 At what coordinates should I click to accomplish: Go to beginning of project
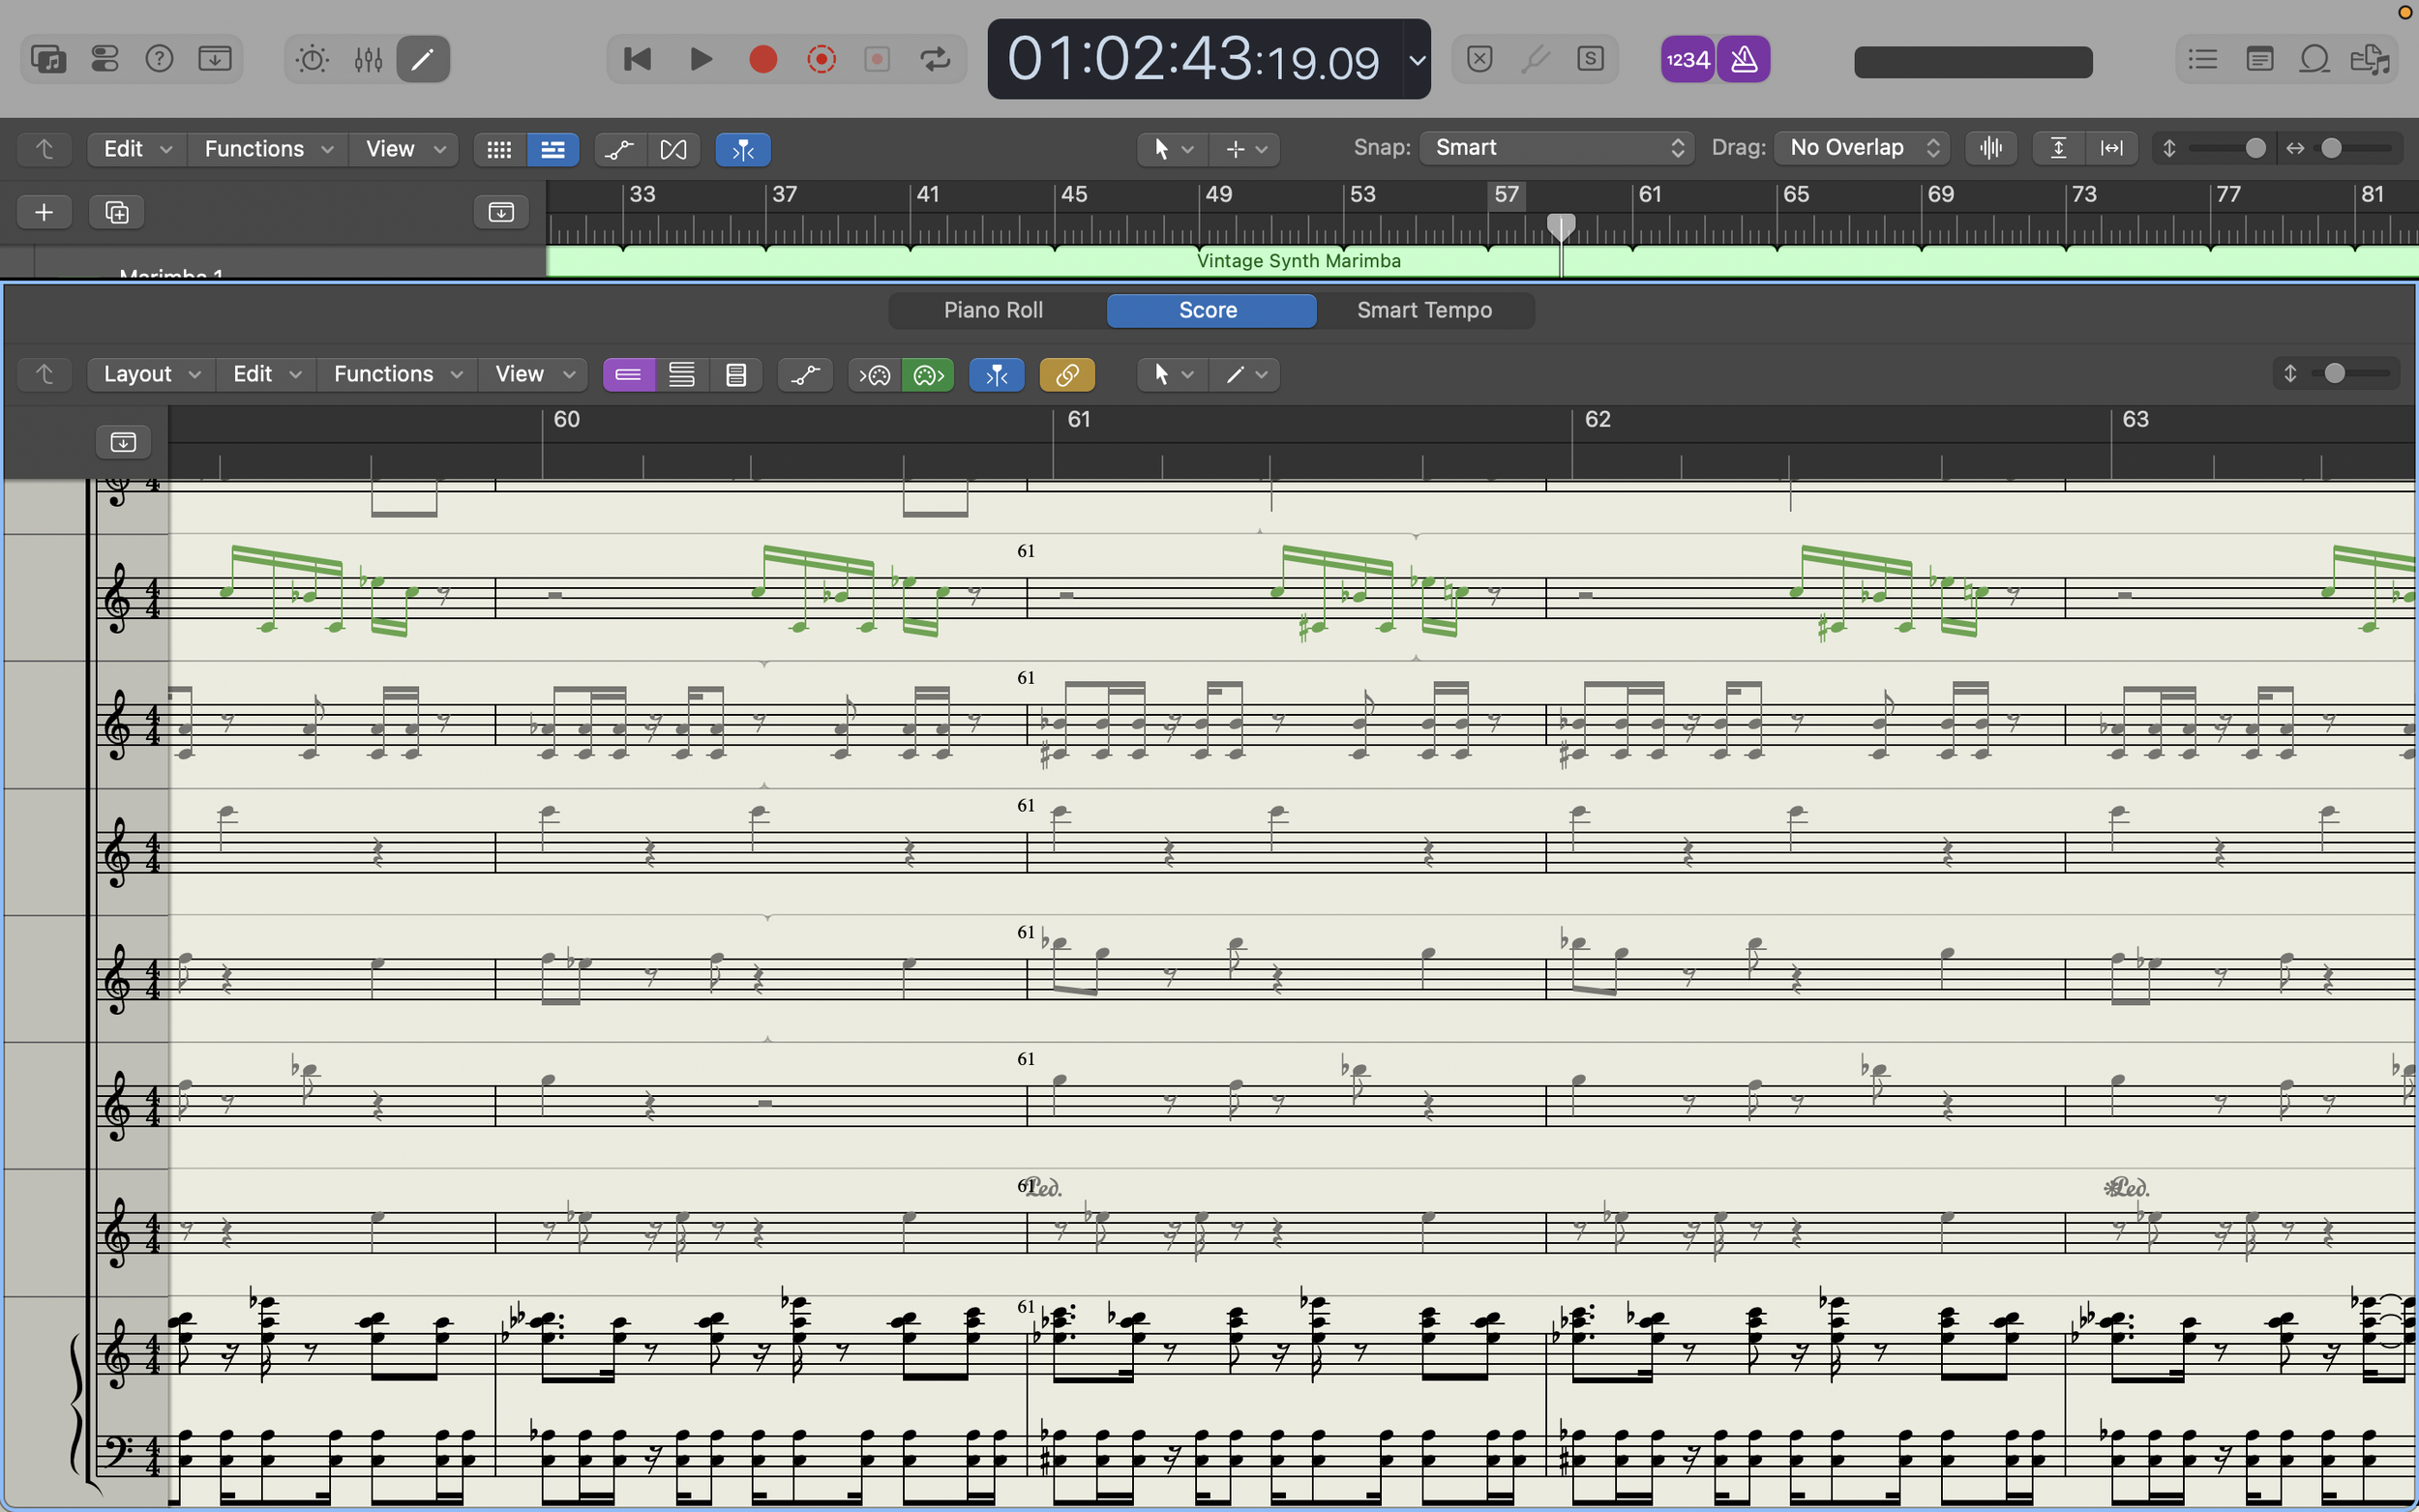point(637,59)
